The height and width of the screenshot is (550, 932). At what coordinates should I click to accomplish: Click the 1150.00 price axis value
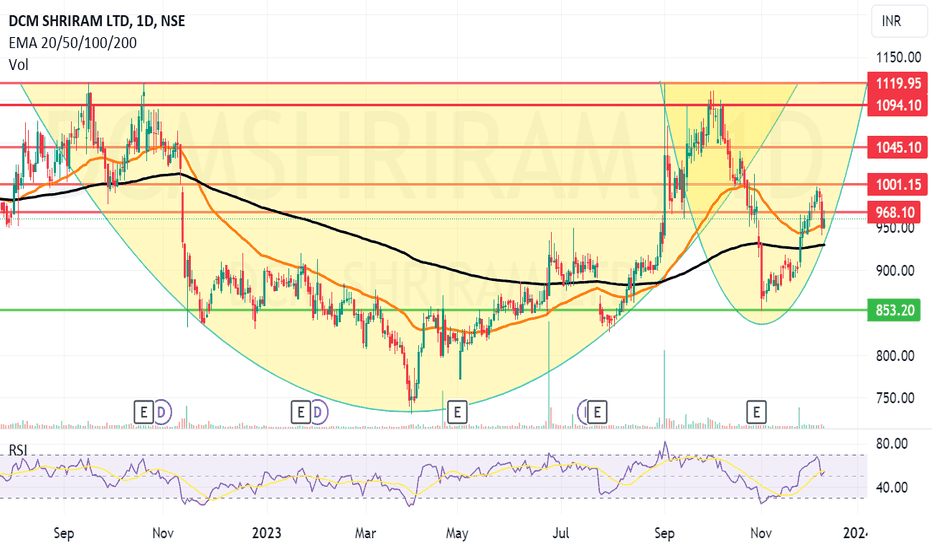click(x=899, y=58)
